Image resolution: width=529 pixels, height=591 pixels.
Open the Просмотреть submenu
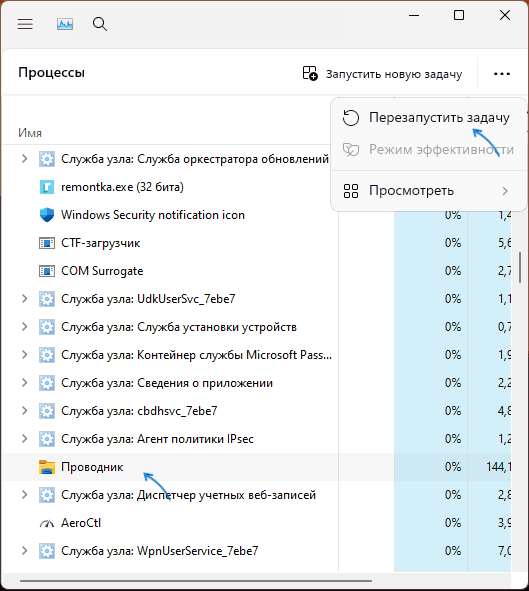click(428, 191)
